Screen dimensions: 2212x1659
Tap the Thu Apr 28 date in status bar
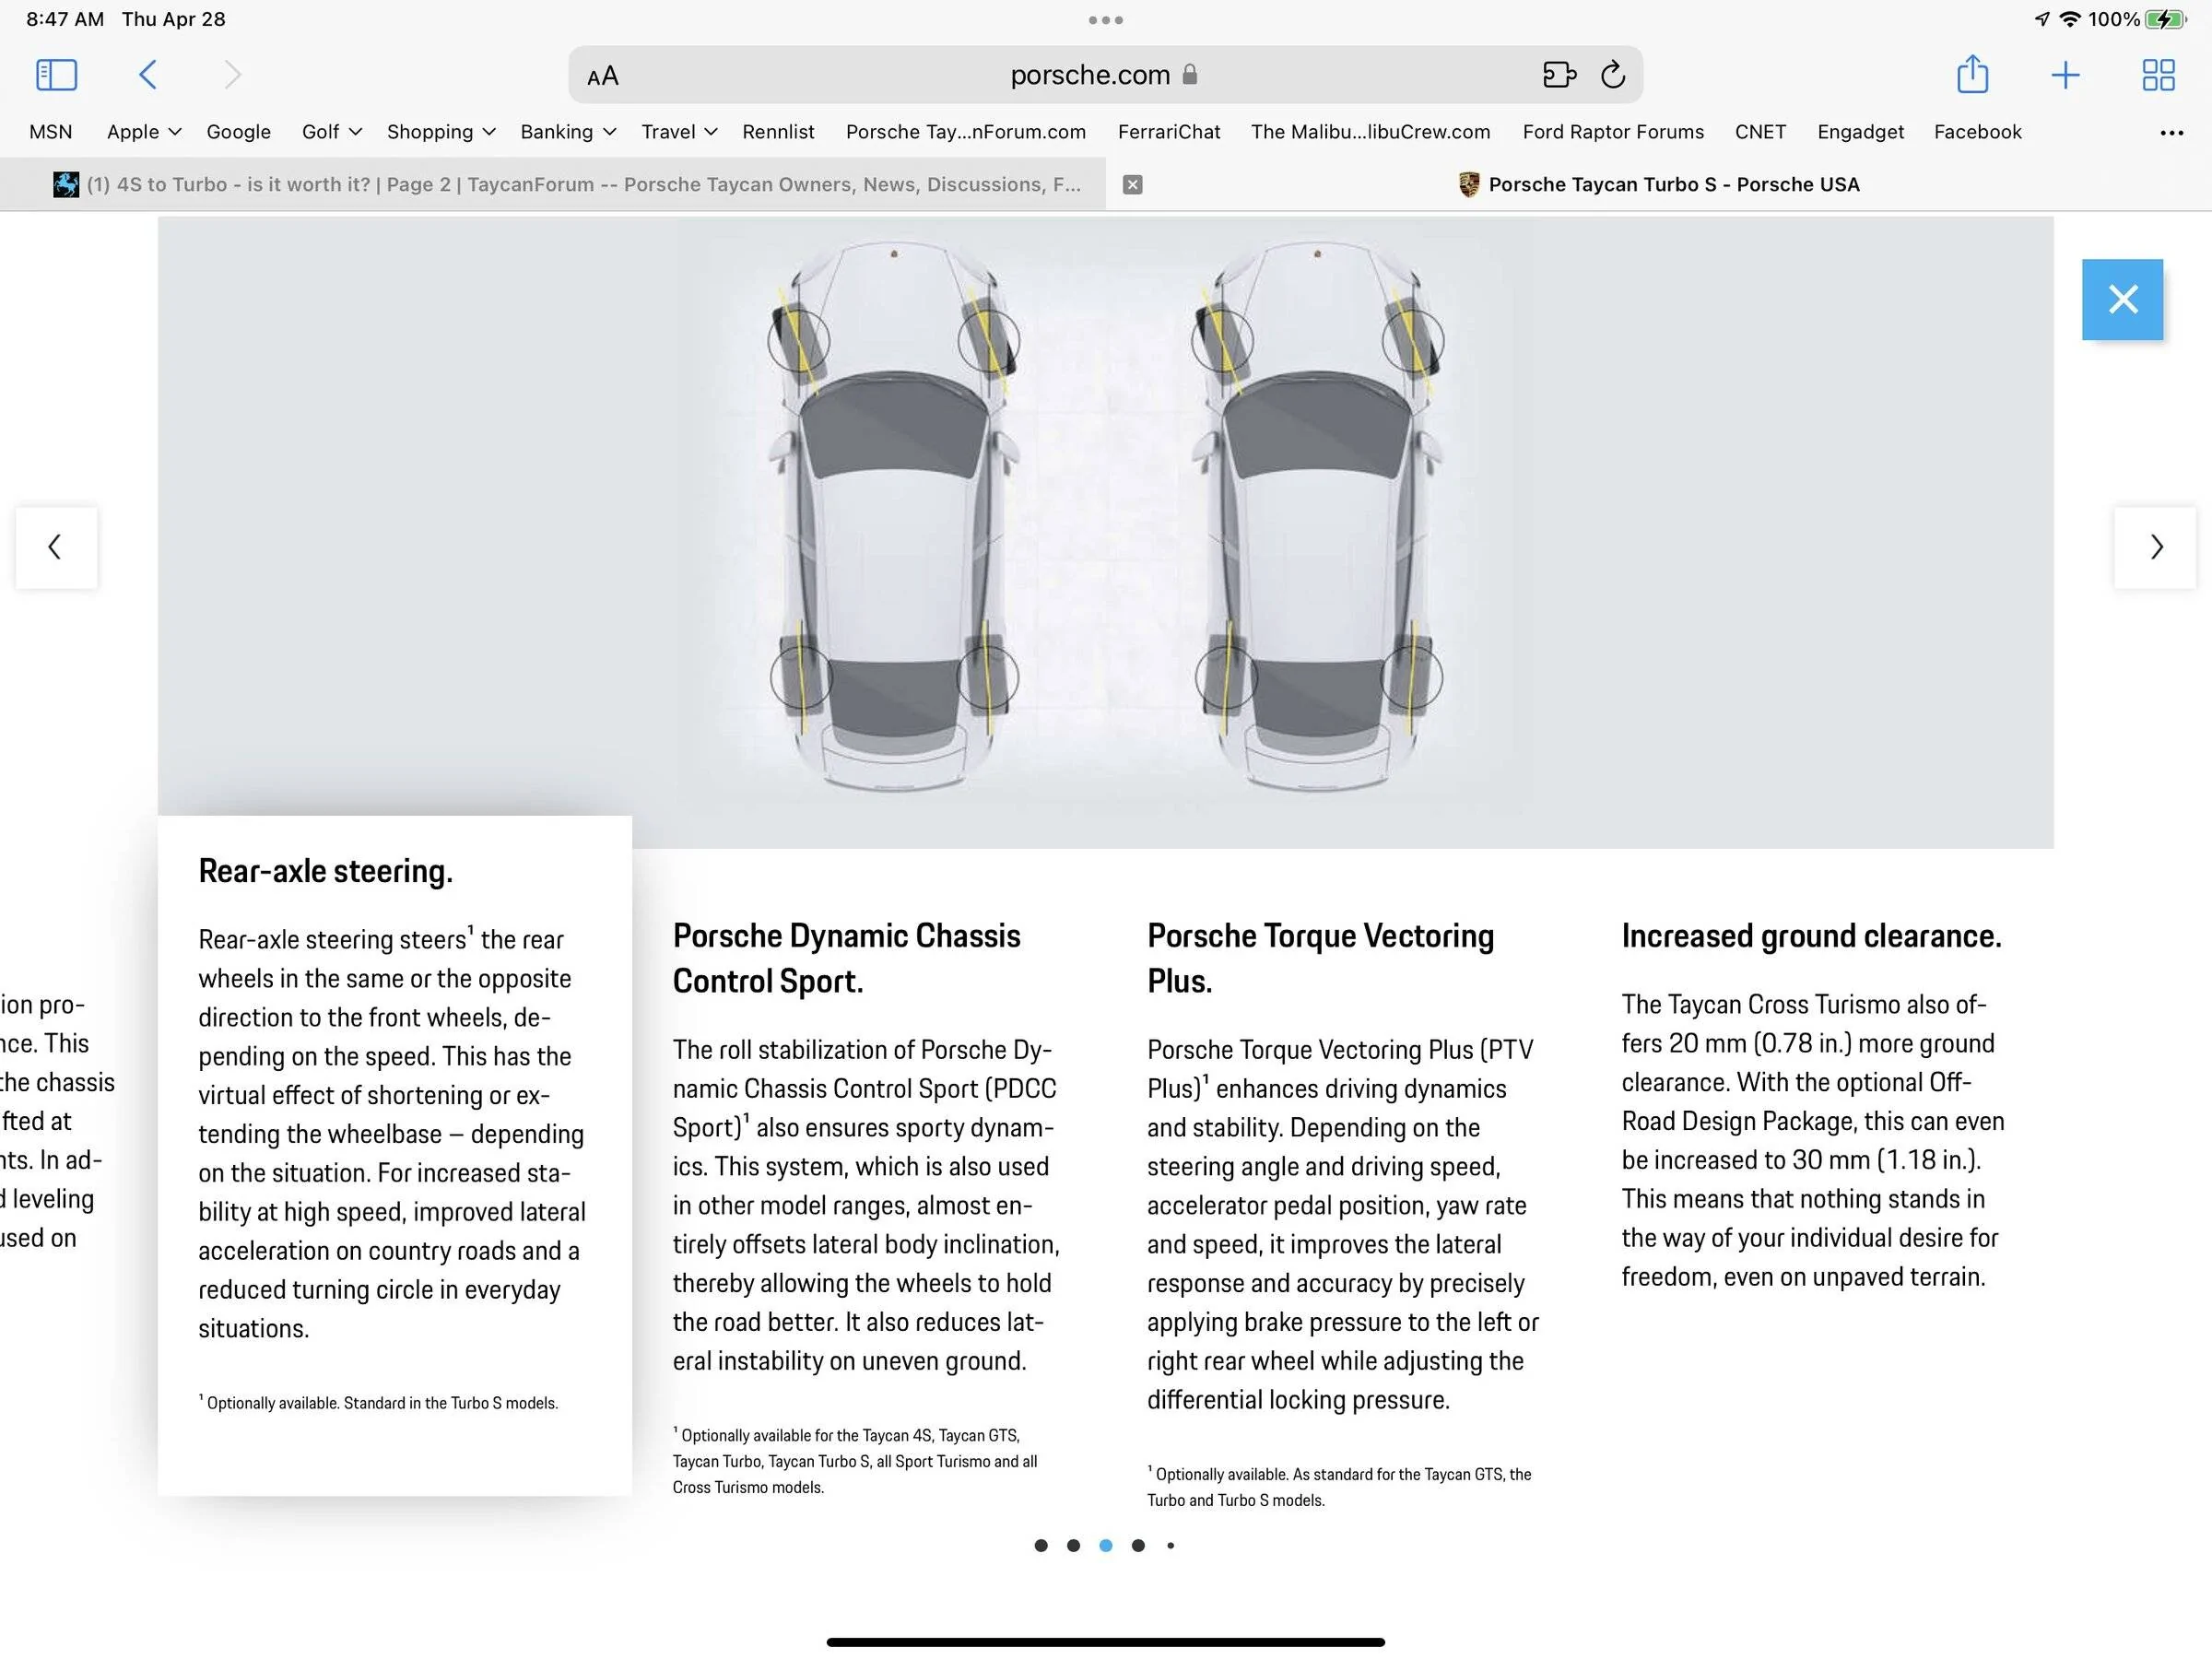174,19
